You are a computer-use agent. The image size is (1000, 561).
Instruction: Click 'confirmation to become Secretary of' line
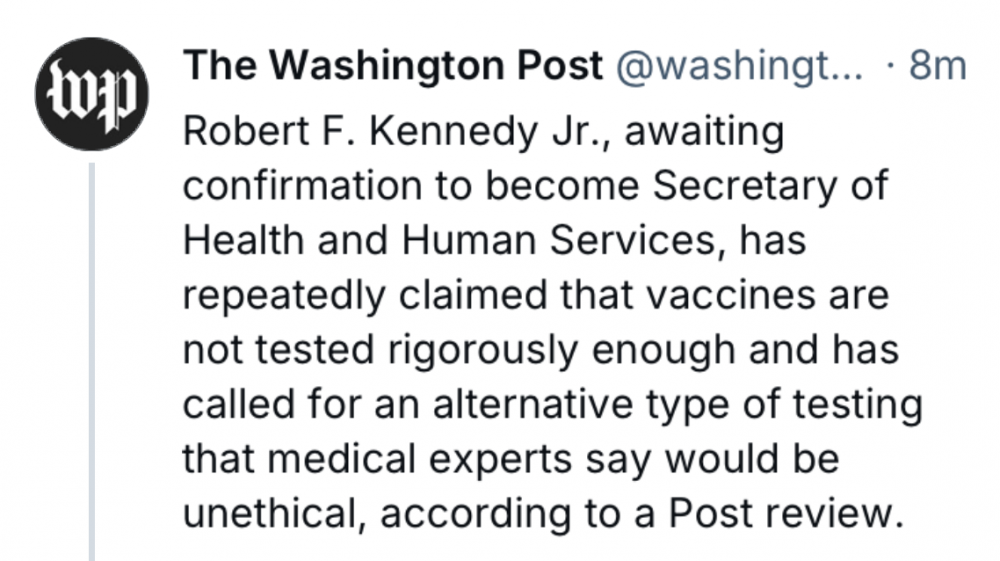coord(535,187)
